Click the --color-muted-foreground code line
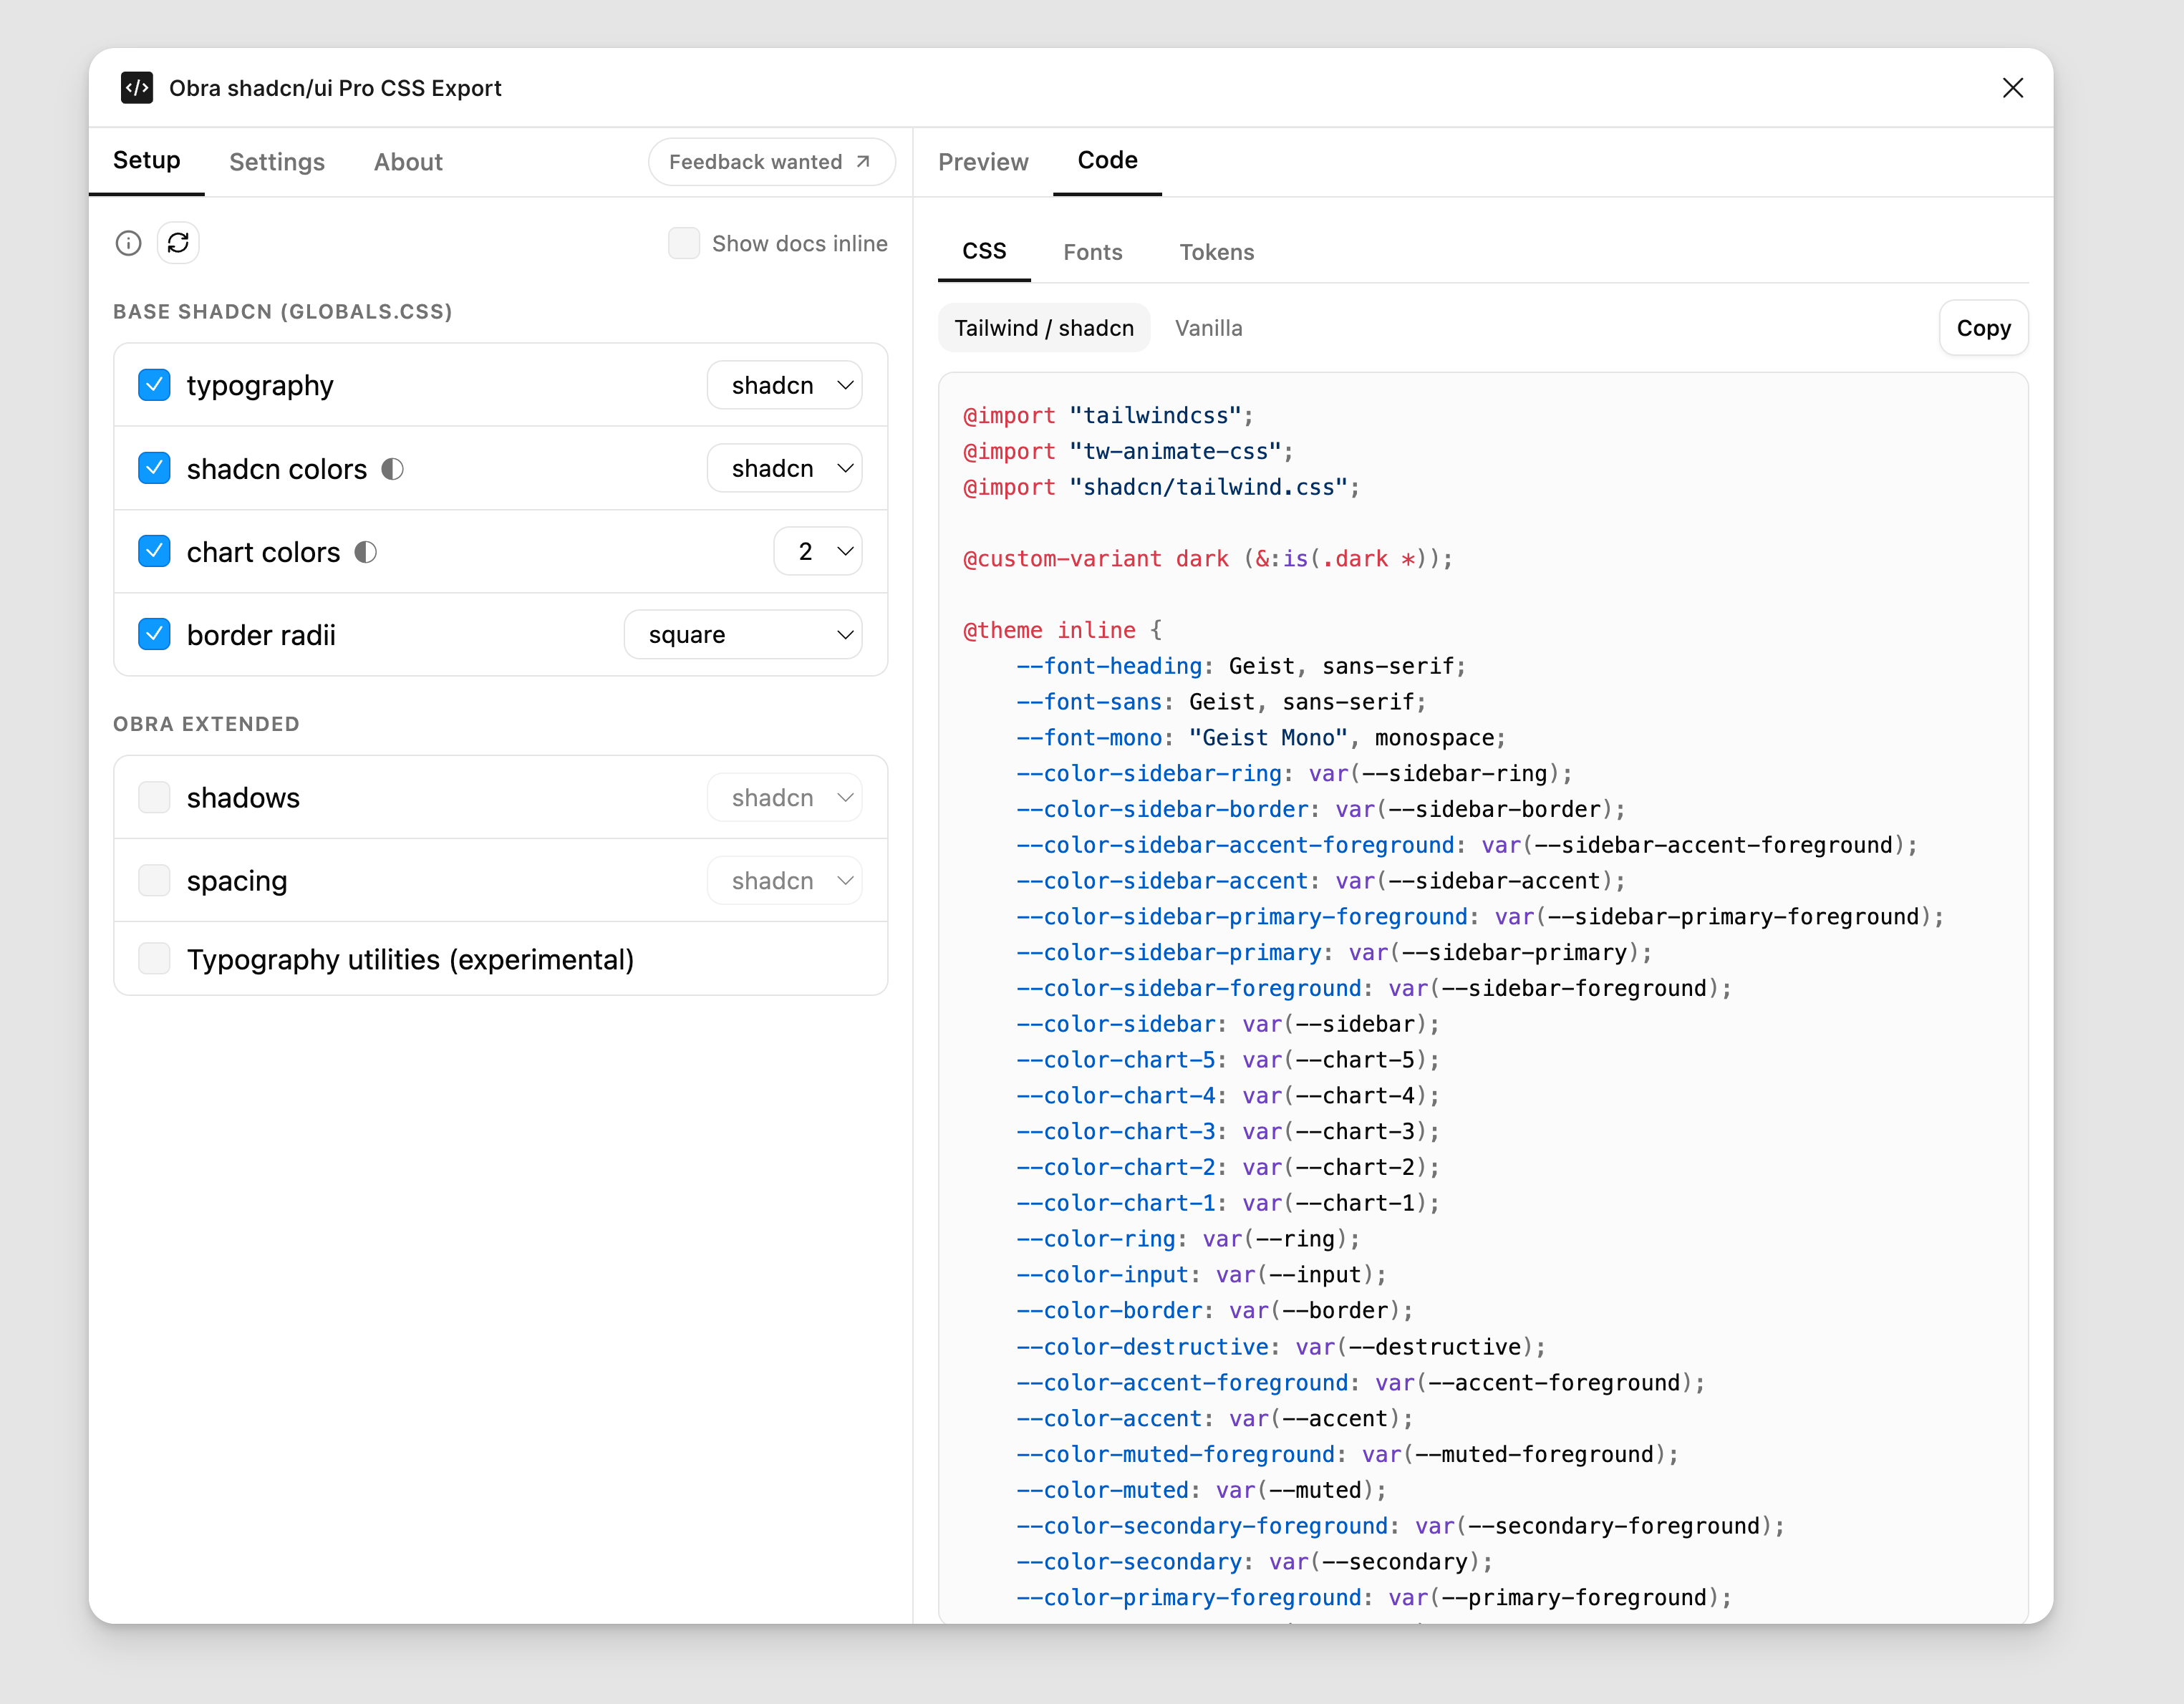The width and height of the screenshot is (2184, 1704). click(x=1347, y=1454)
